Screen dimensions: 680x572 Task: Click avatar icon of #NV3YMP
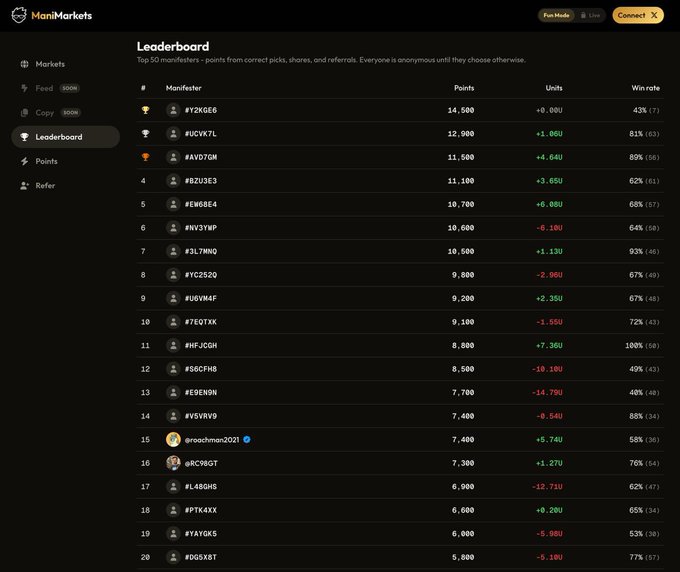point(173,228)
